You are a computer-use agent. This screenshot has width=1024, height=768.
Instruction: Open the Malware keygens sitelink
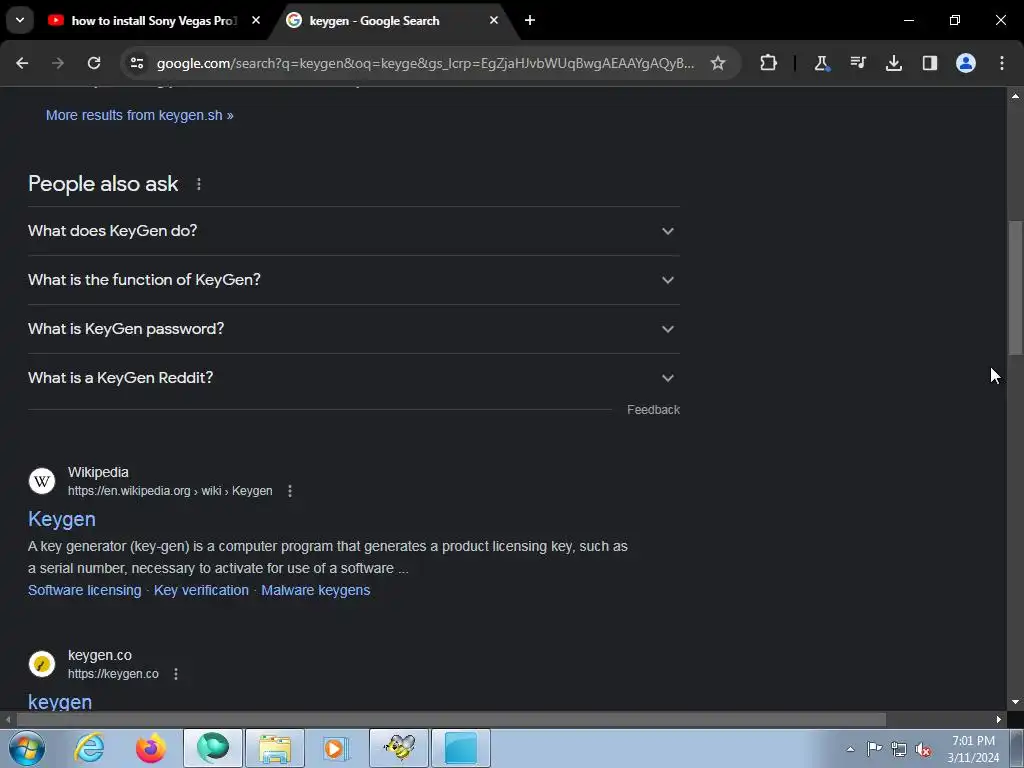pos(315,590)
